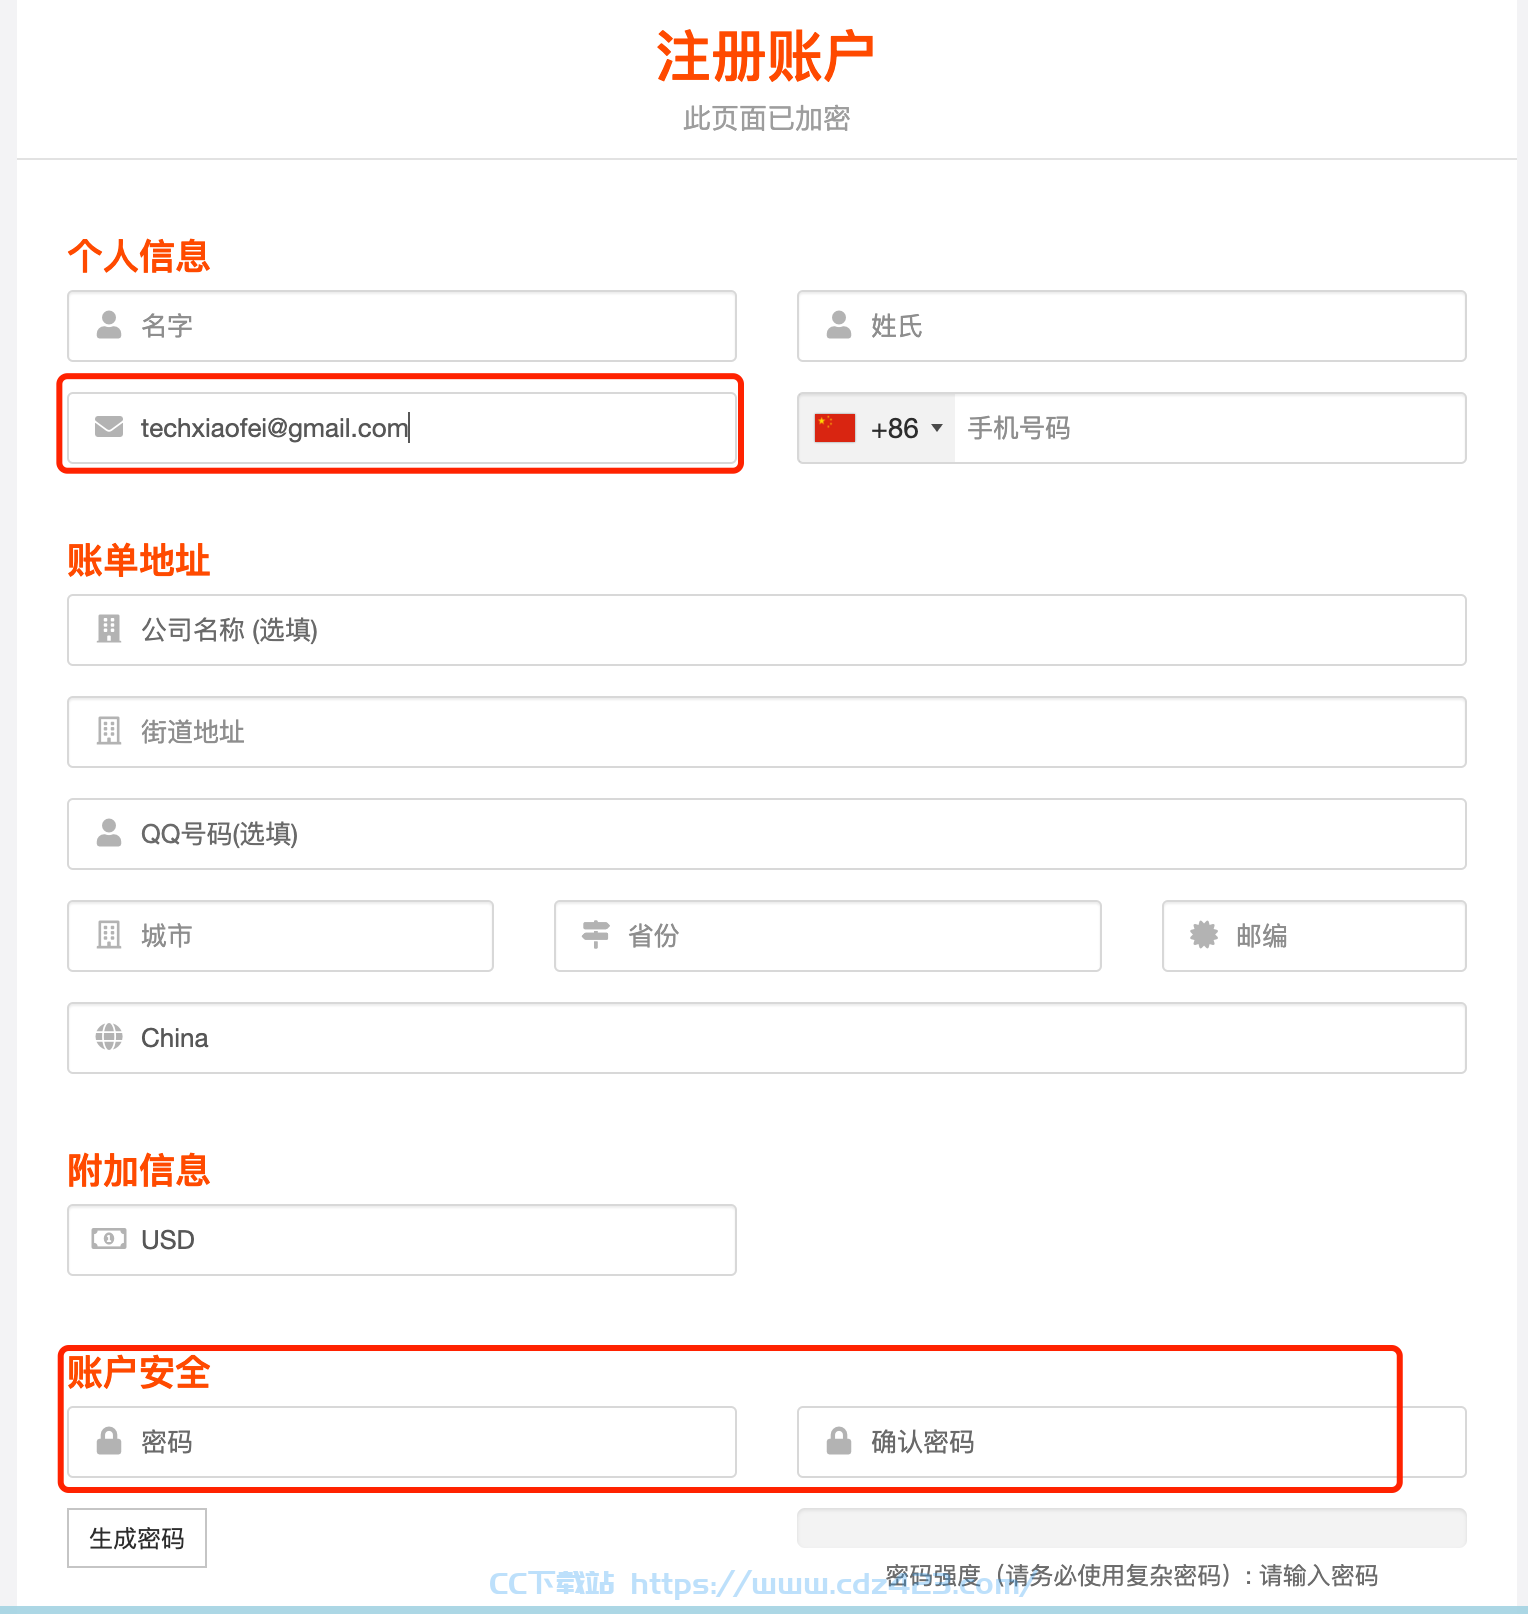The height and width of the screenshot is (1614, 1528).
Task: Click the password strength bar
Action: pyautogui.click(x=1132, y=1528)
